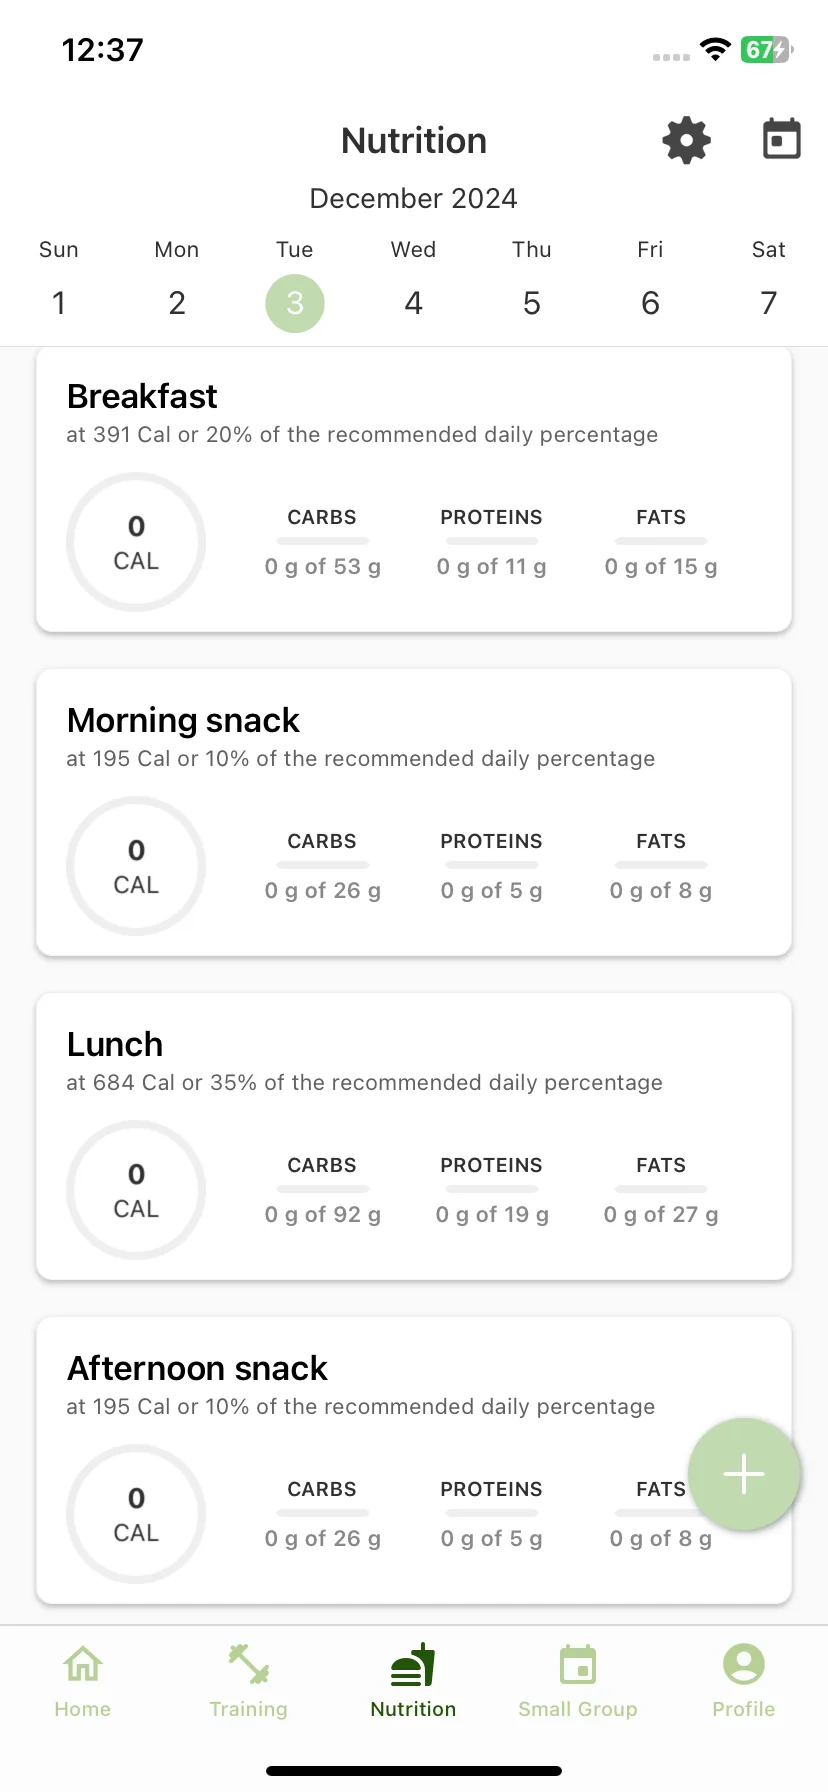Open the Training dumbbell tab

click(248, 1664)
